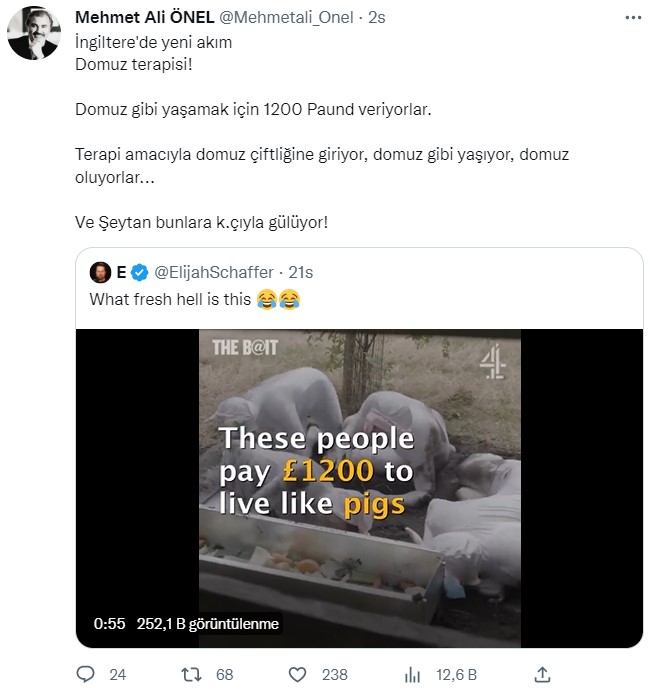The height and width of the screenshot is (690, 650).
Task: Click the reply speech bubble icon
Action: point(85,674)
